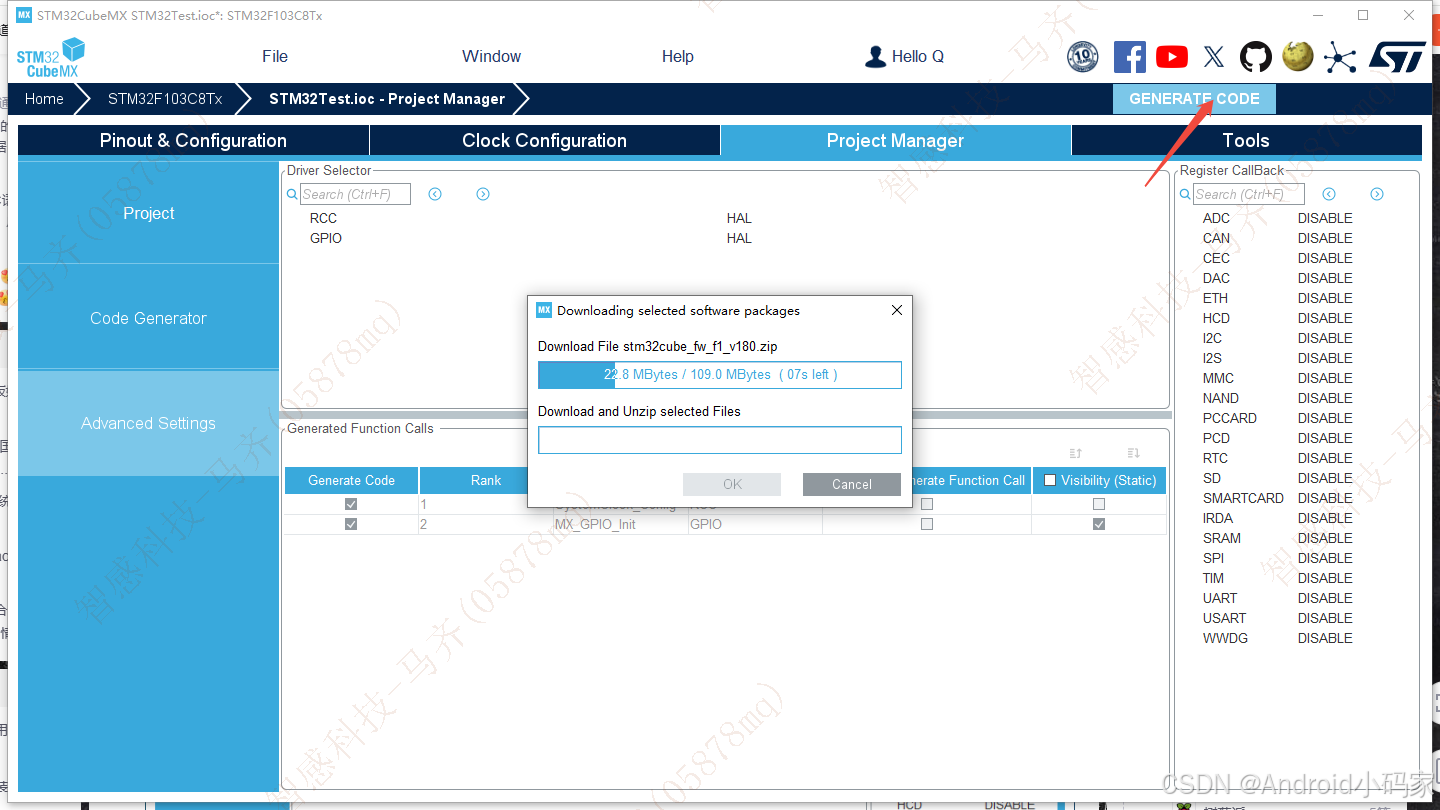Open SPI callback DISABLE dropdown

pos(1325,558)
